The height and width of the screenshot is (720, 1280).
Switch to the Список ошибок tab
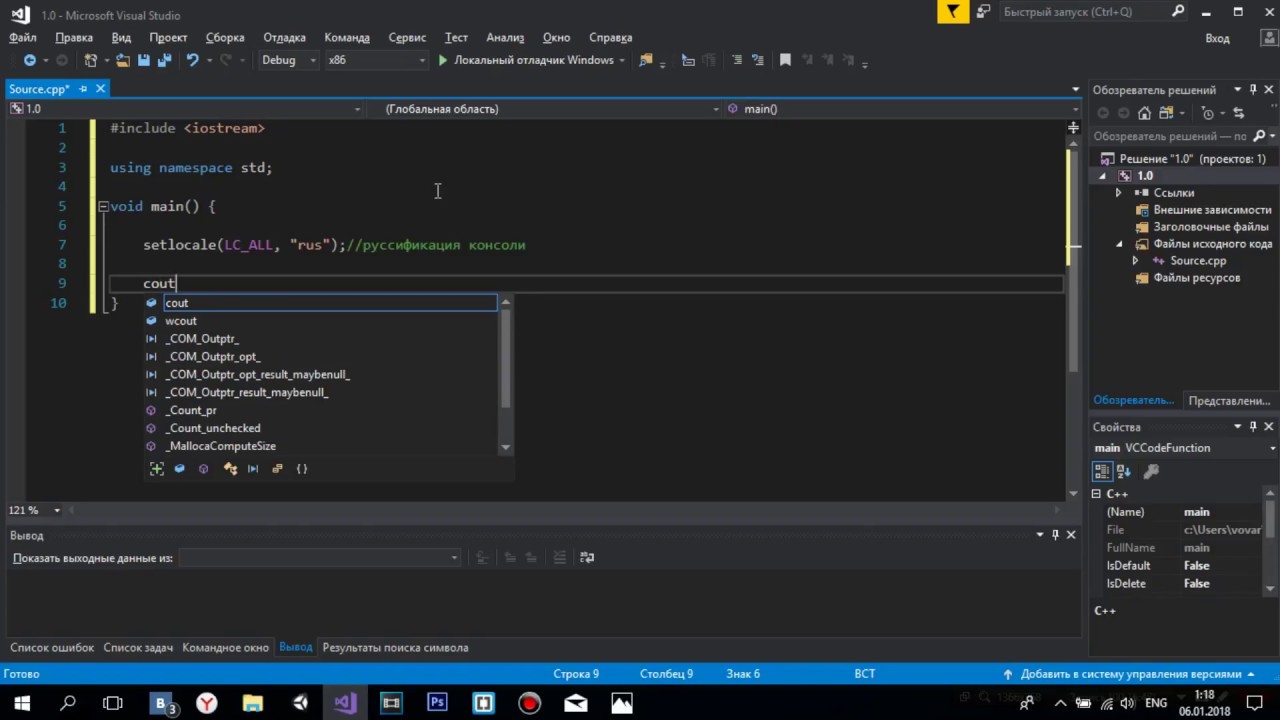tap(52, 647)
